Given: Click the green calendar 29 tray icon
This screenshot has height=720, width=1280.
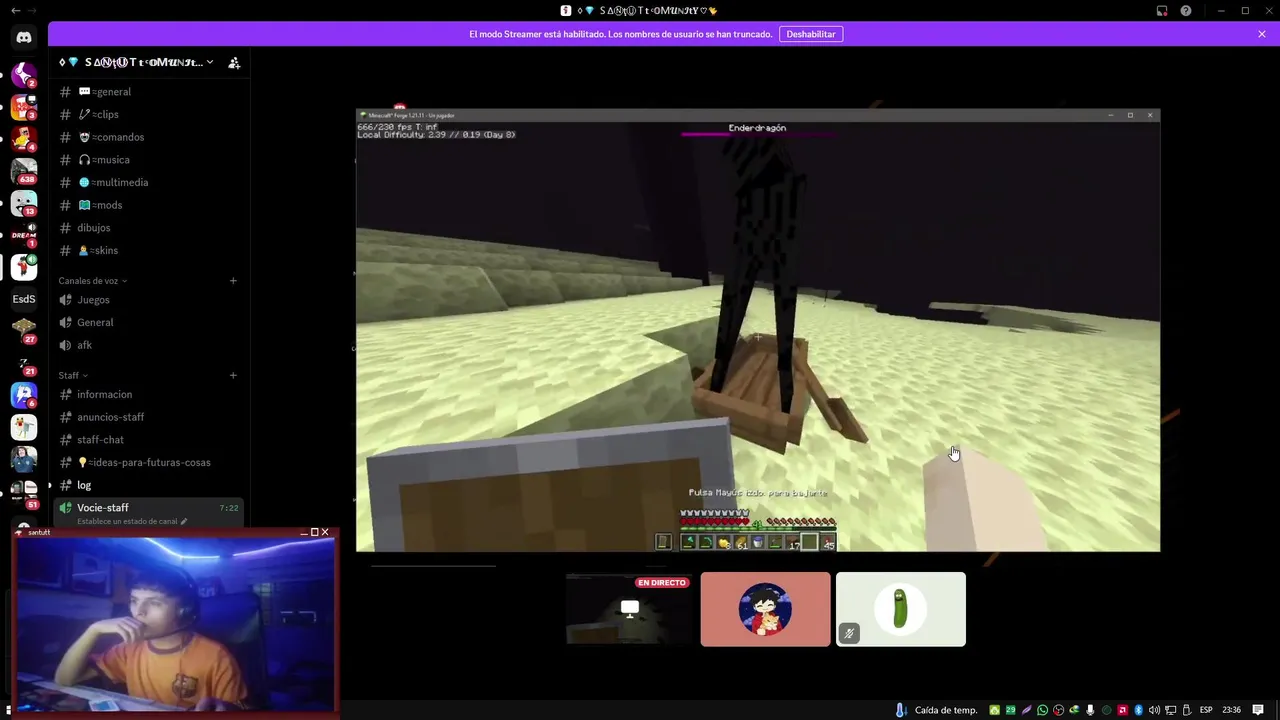Looking at the screenshot, I should click(x=1011, y=710).
